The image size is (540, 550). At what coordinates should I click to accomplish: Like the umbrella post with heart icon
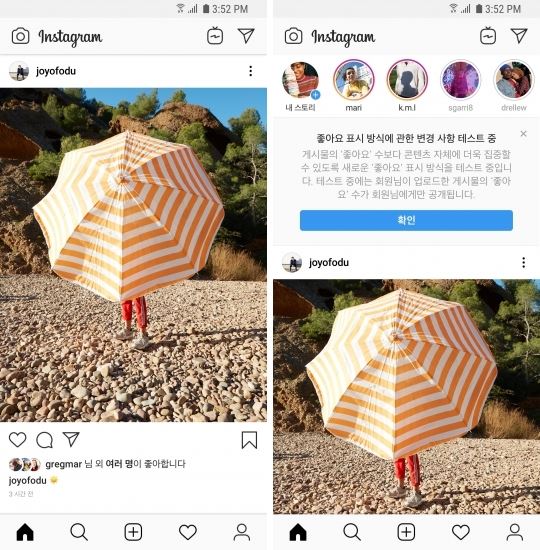[x=18, y=440]
